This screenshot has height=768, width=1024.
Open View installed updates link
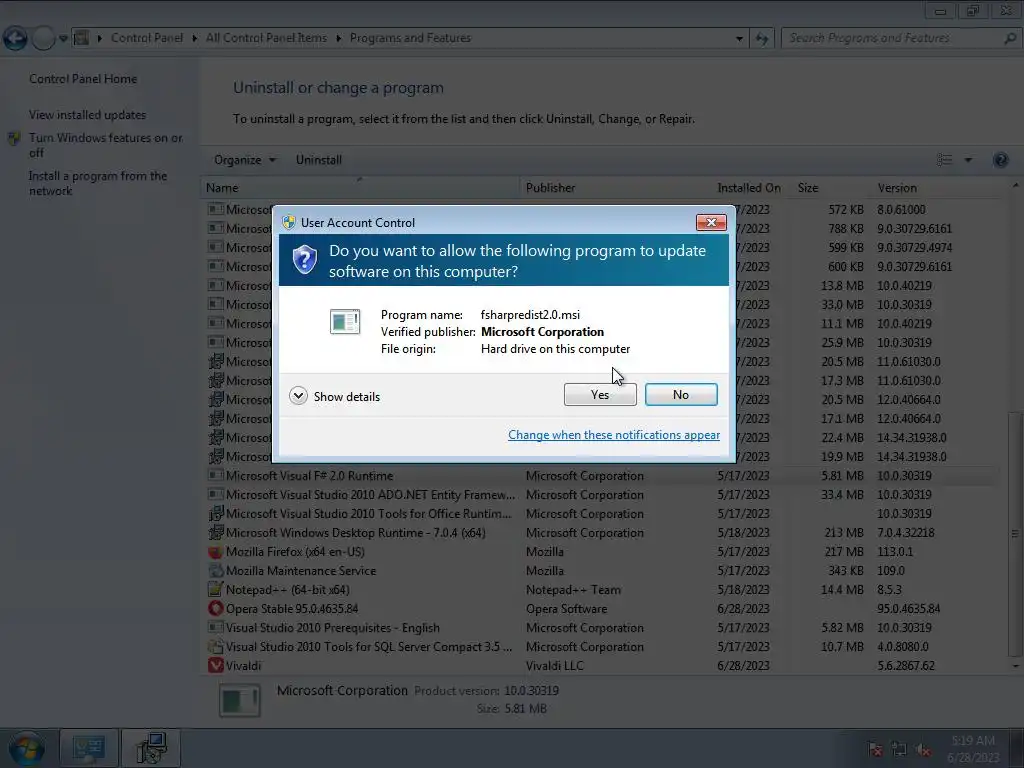coord(88,114)
